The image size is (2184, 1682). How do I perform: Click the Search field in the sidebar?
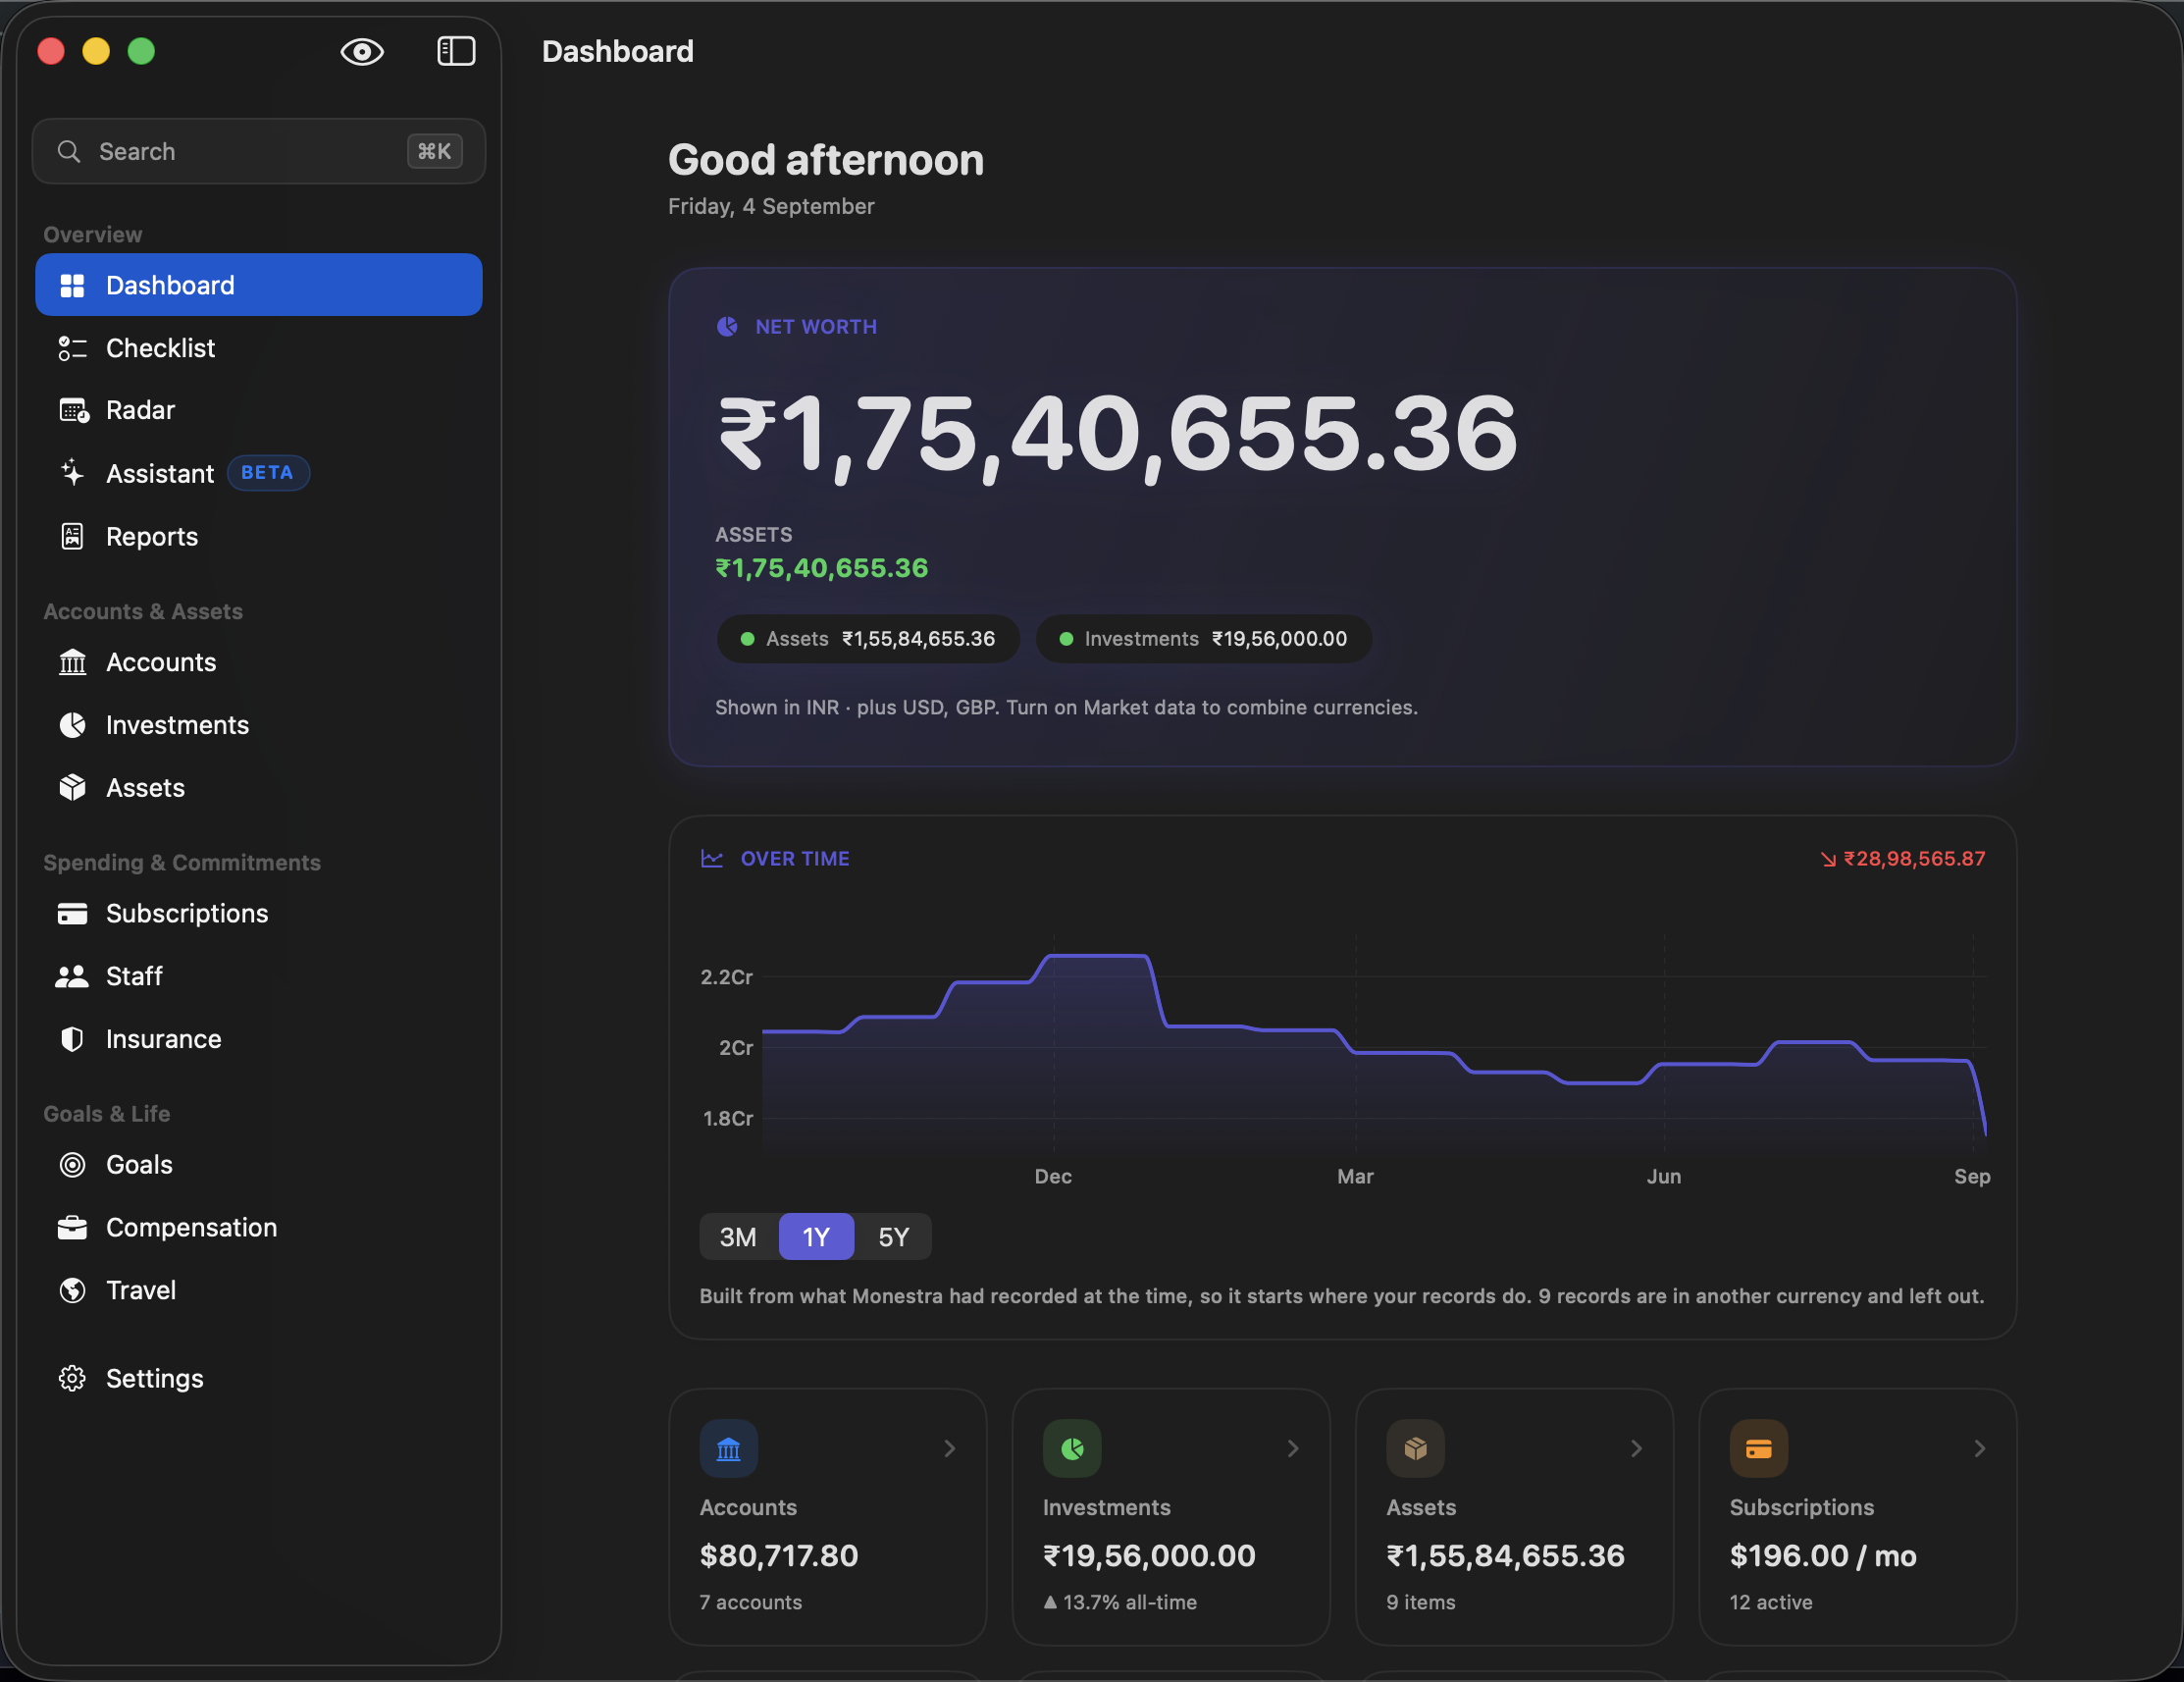click(x=259, y=151)
